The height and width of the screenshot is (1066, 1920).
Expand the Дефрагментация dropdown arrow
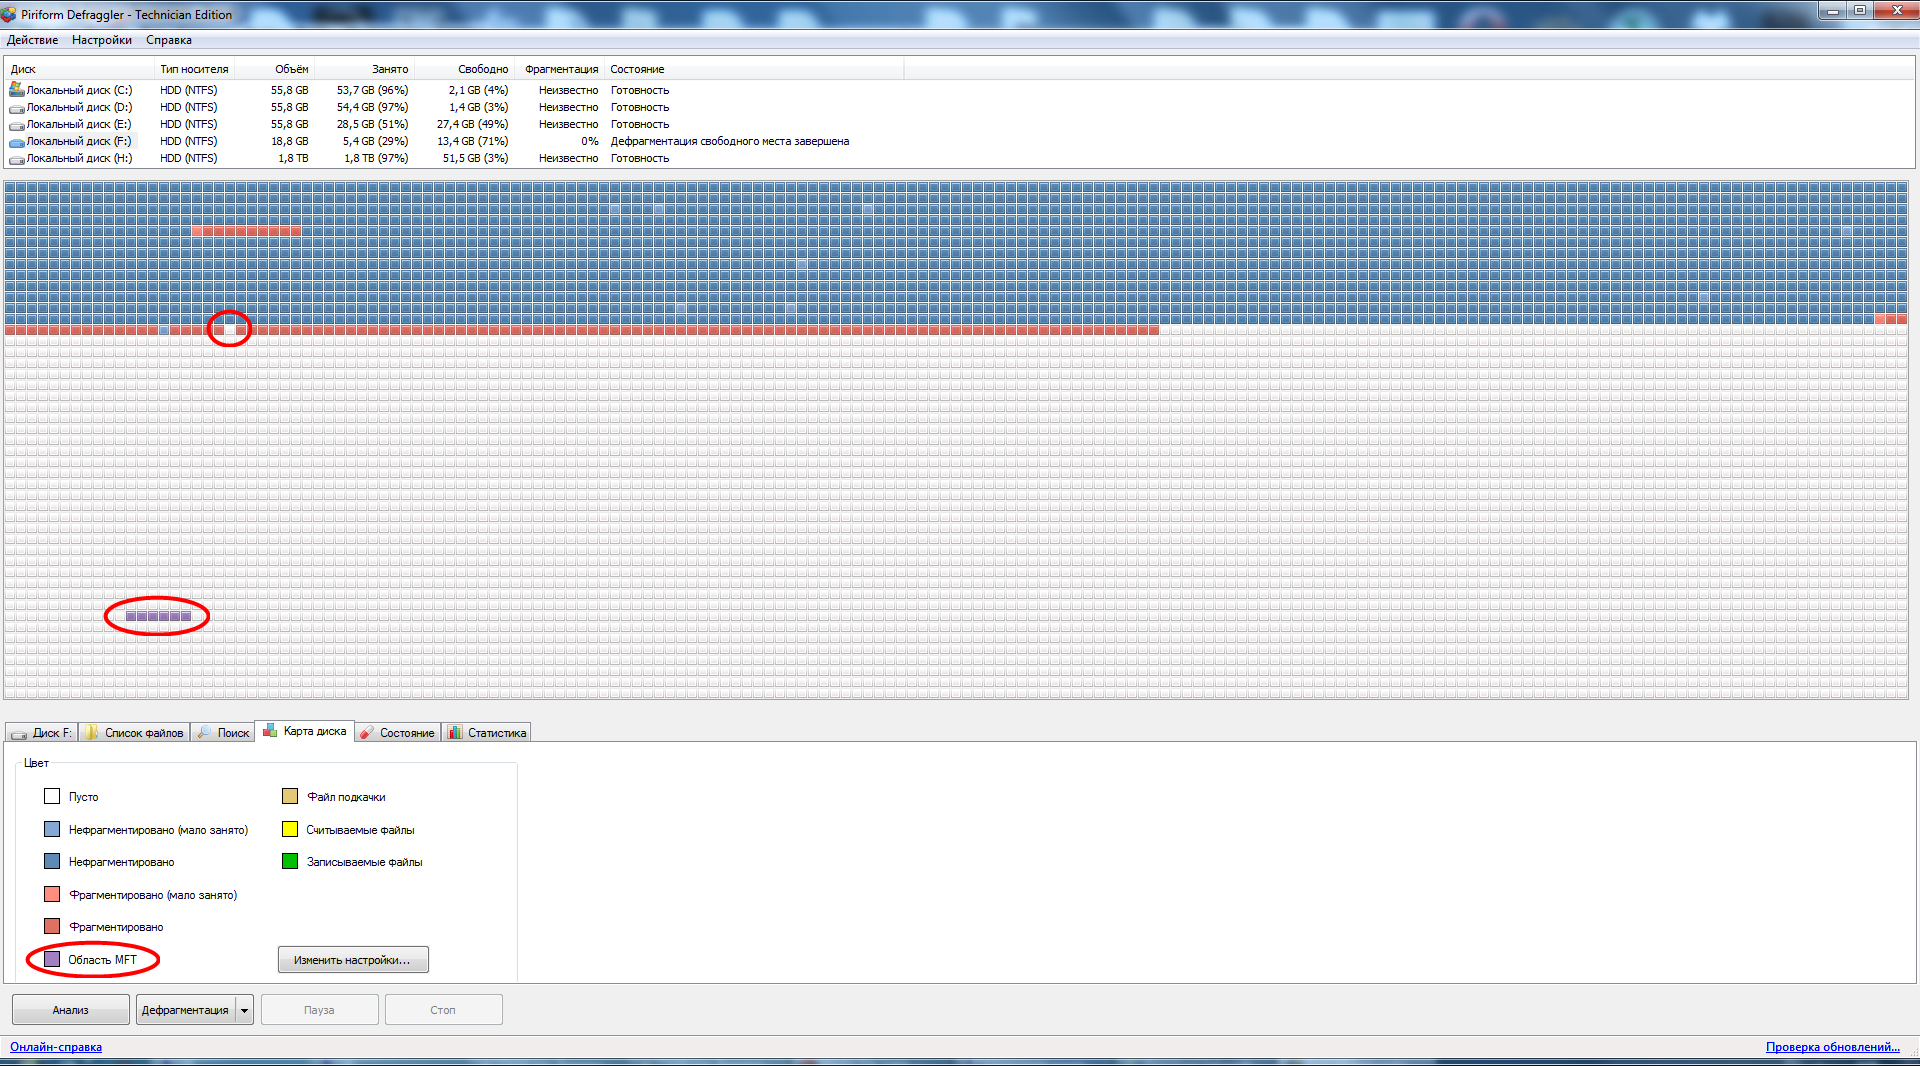(244, 1010)
